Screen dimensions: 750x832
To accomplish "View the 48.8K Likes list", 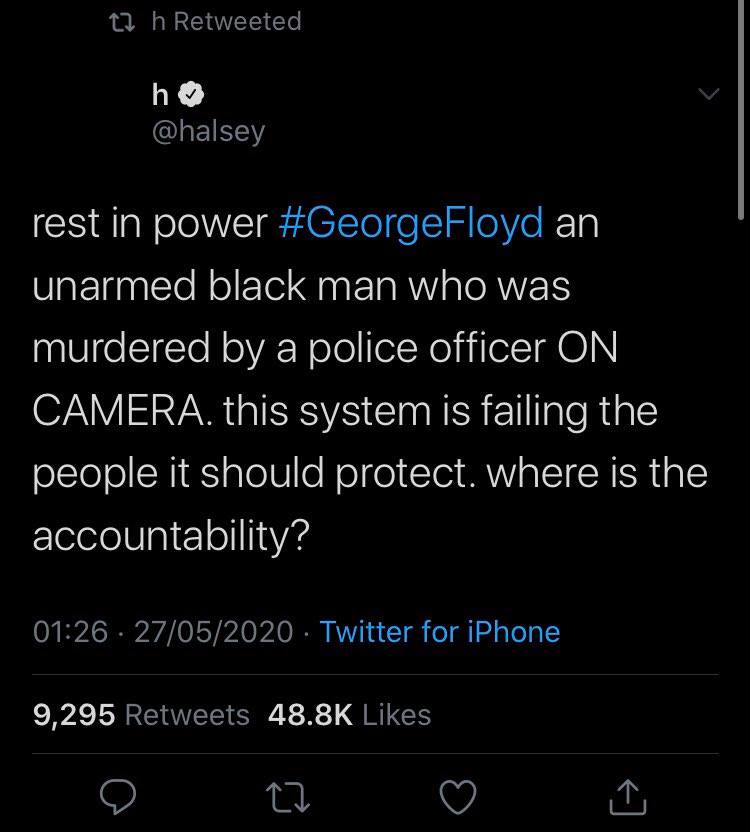I will click(350, 715).
